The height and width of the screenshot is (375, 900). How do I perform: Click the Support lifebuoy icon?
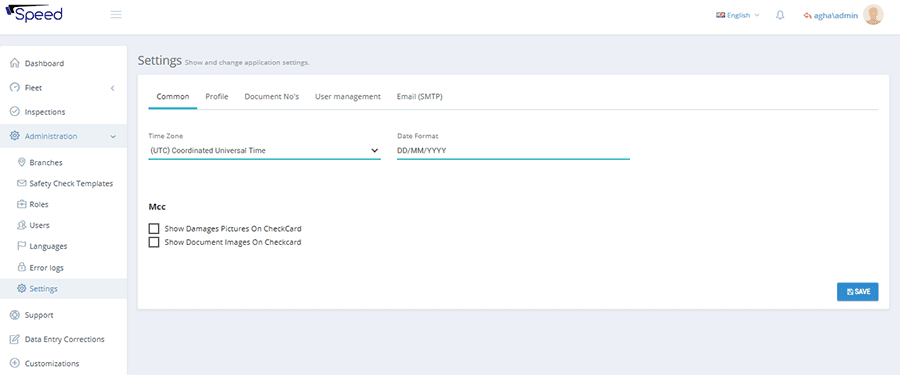click(x=15, y=315)
